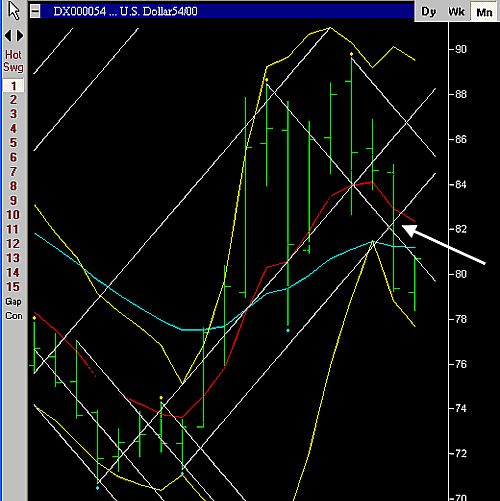
Task: Select the arrow pointer tool
Action: 14,11
